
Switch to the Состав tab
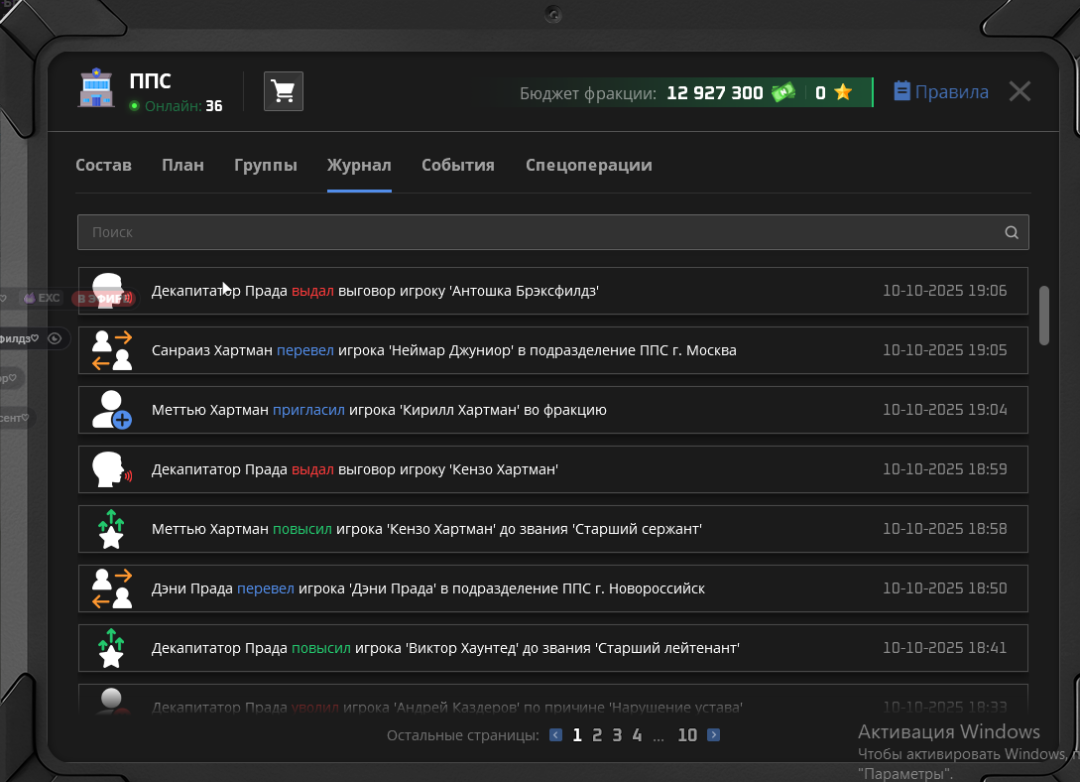(103, 165)
